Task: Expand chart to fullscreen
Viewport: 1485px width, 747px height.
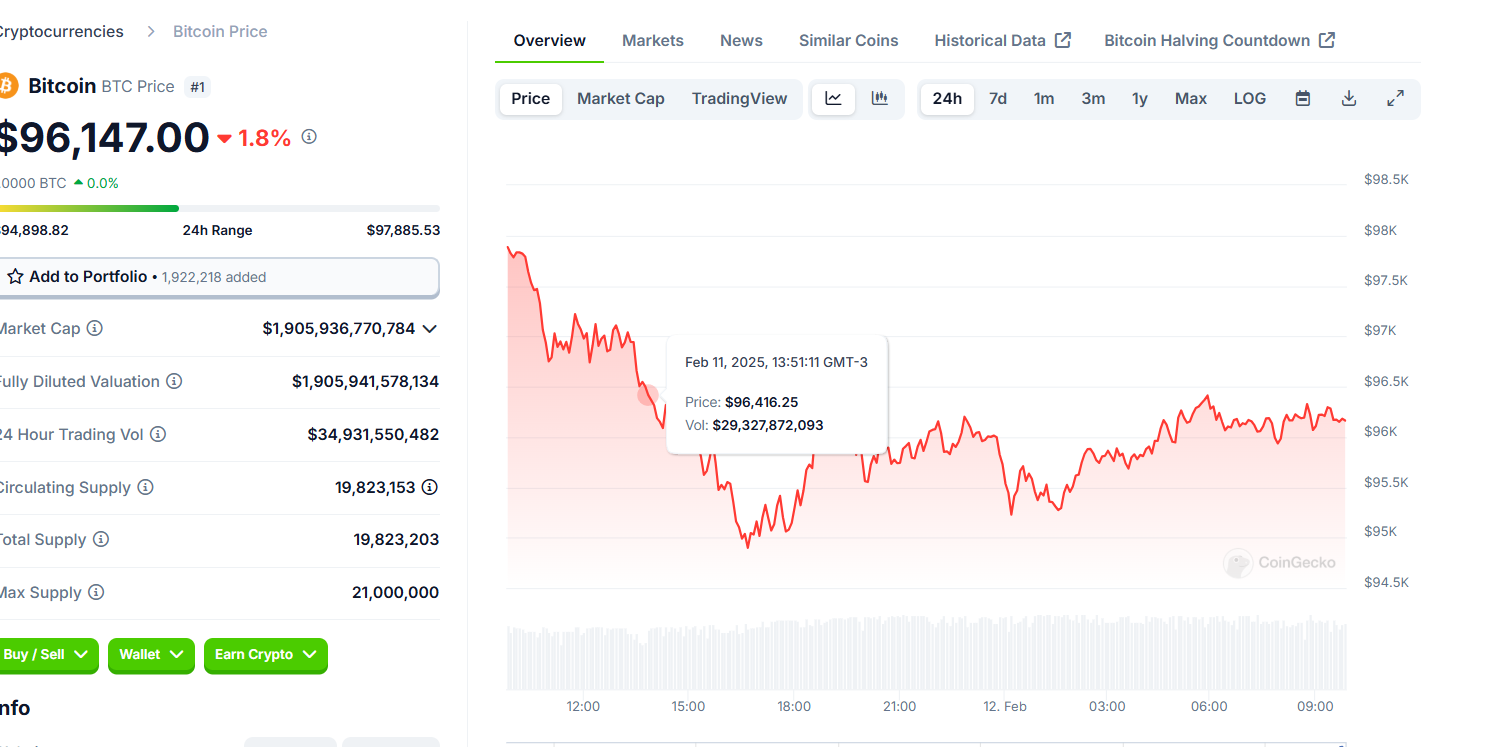Action: [1395, 98]
